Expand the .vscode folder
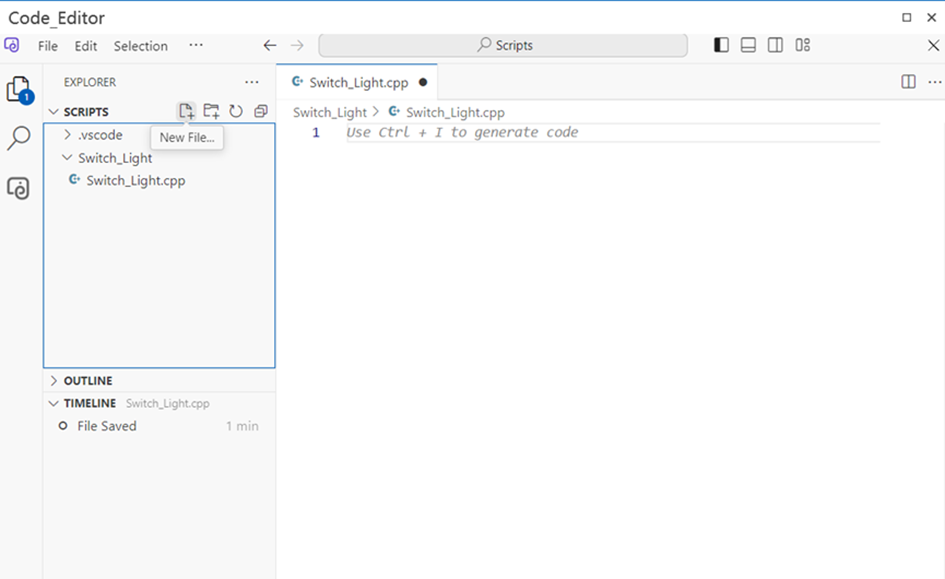 click(x=100, y=135)
